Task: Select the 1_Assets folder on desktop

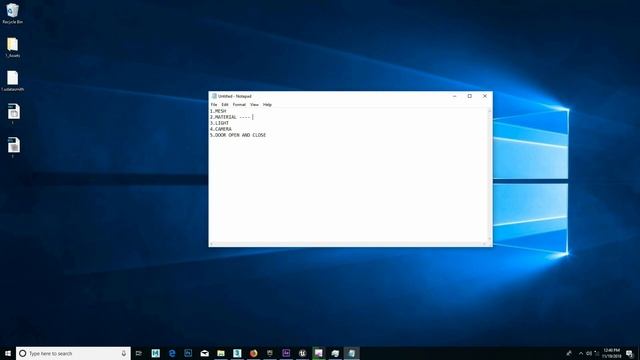Action: pyautogui.click(x=13, y=47)
